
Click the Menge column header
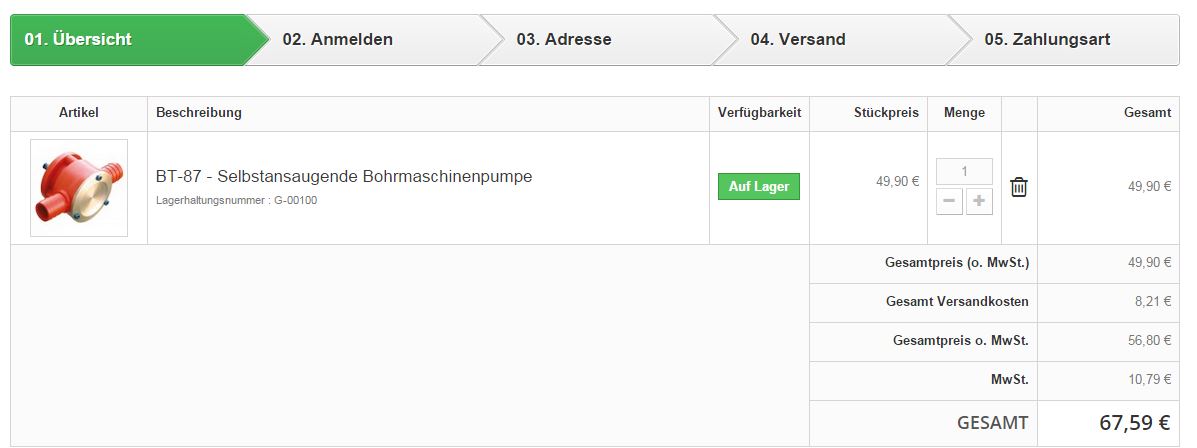tap(964, 113)
